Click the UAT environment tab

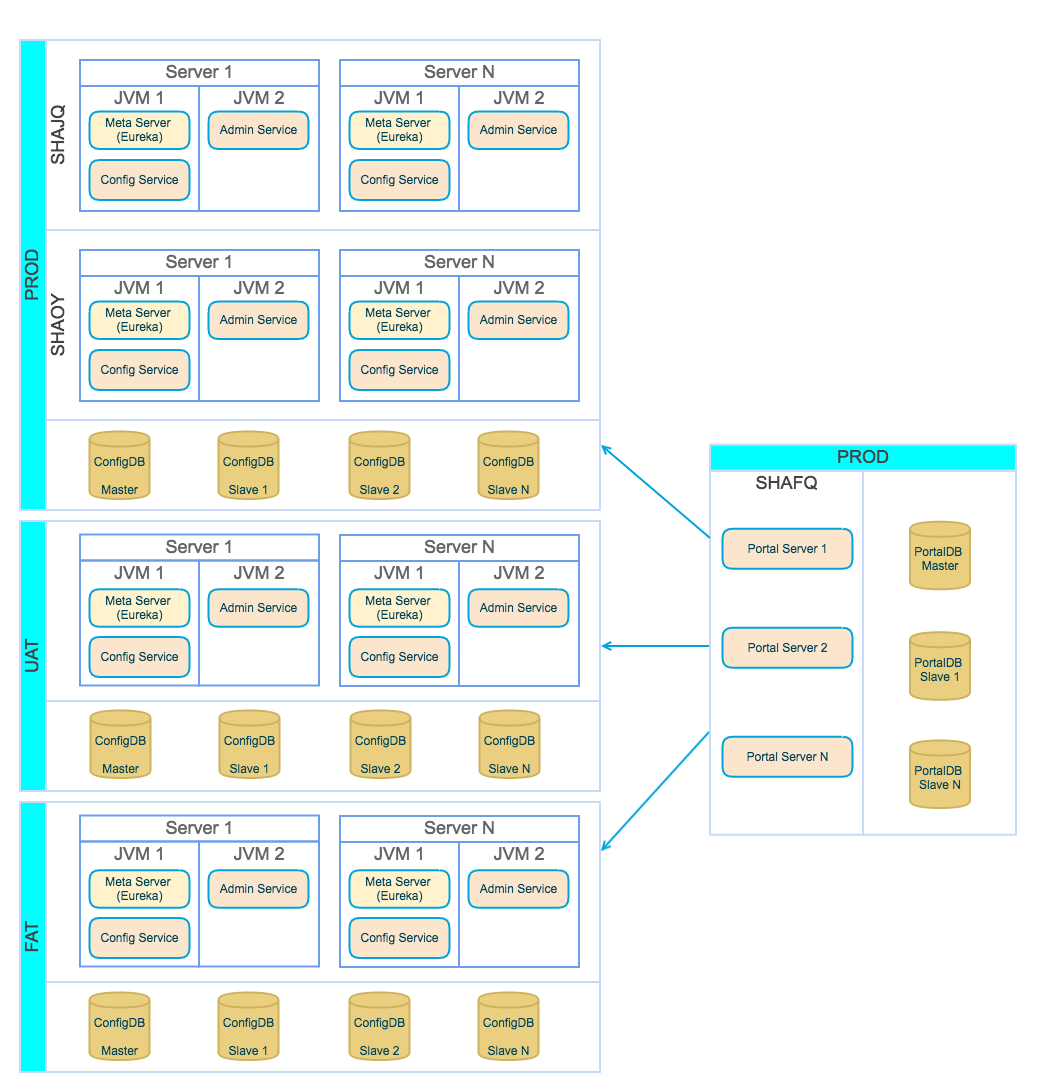[33, 655]
